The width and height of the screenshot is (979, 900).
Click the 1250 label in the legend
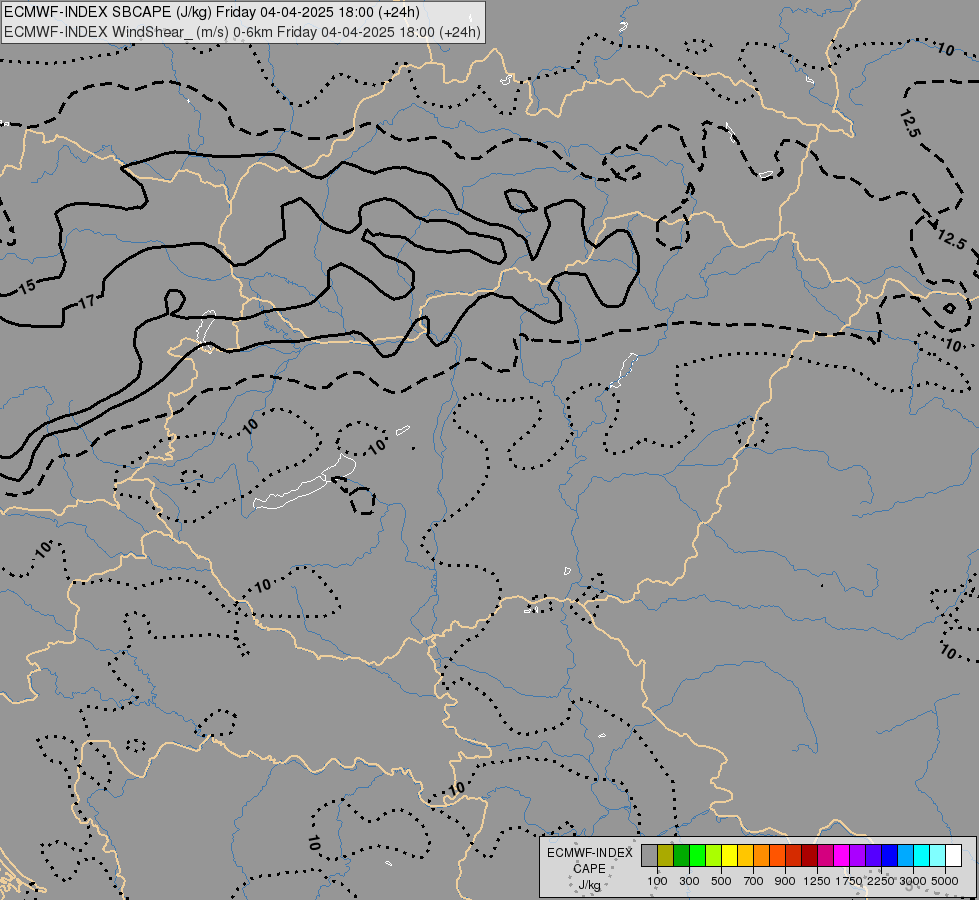tap(817, 881)
